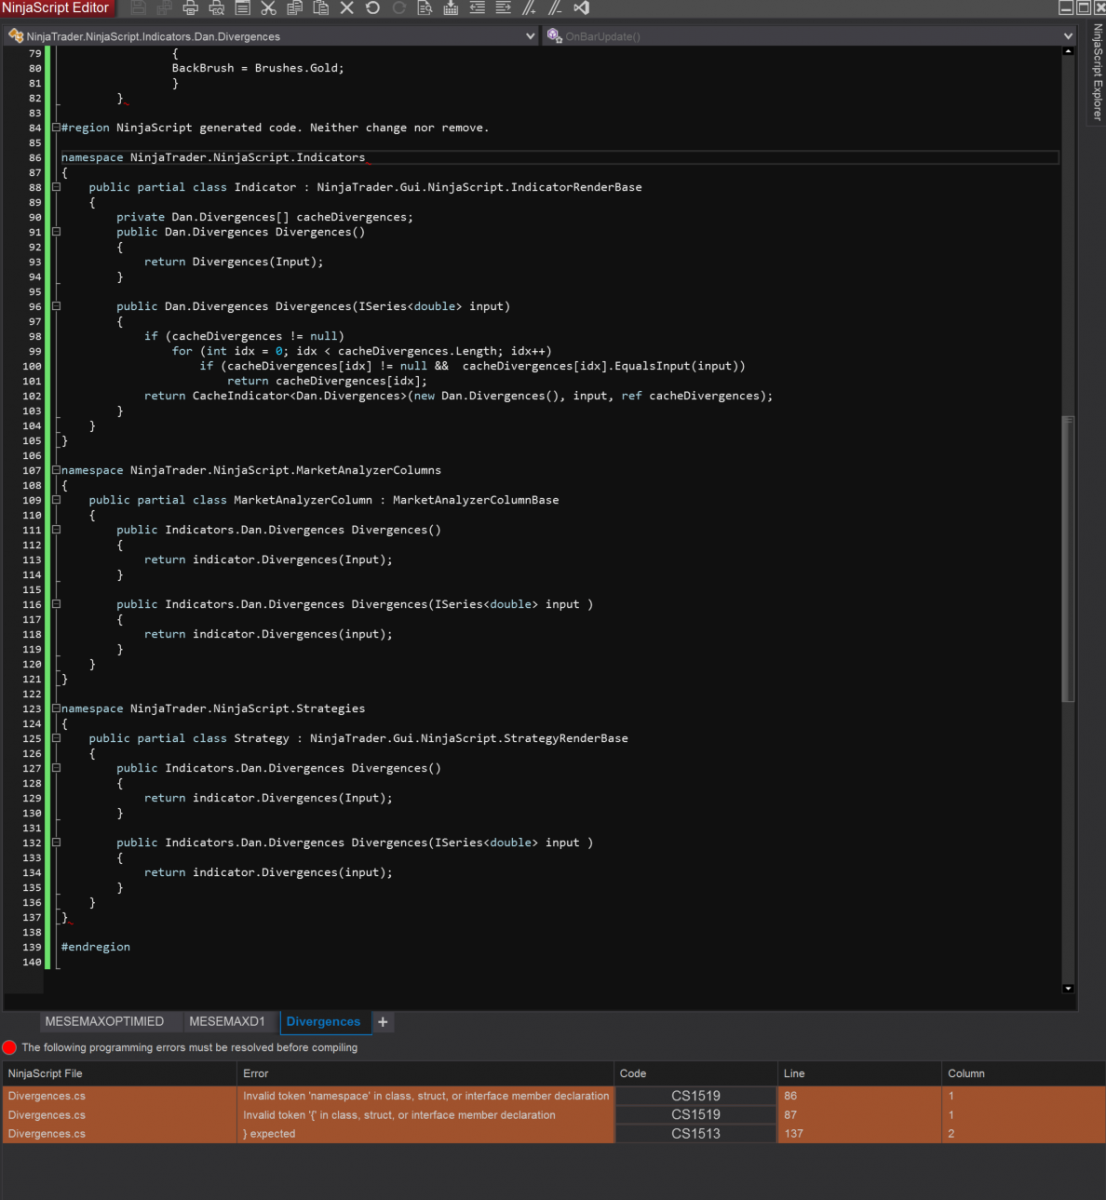Sort by Line column header
Viewport: 1106px width, 1200px height.
tap(861, 1073)
